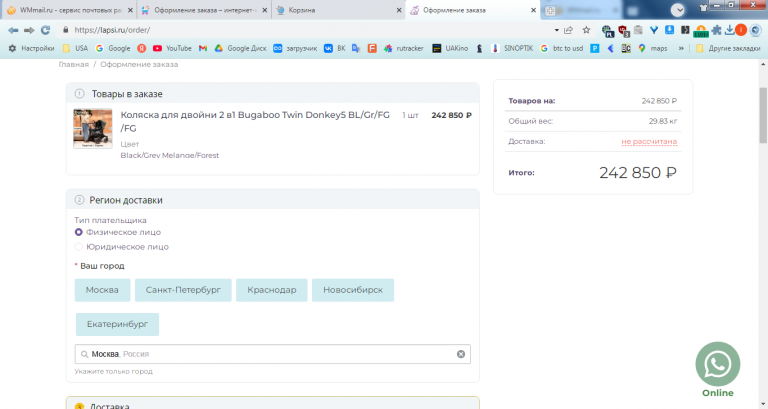
Task: Open the new tab plus button
Action: coord(550,10)
